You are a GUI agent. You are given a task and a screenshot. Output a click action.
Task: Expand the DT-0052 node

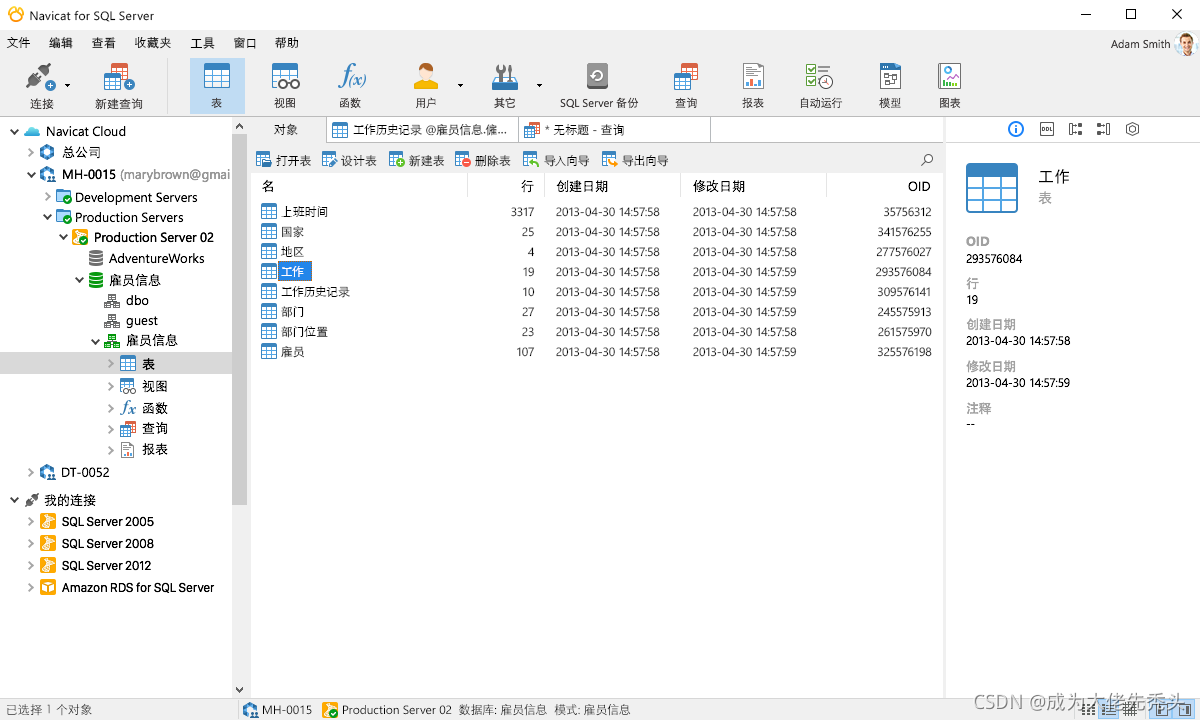tap(31, 472)
